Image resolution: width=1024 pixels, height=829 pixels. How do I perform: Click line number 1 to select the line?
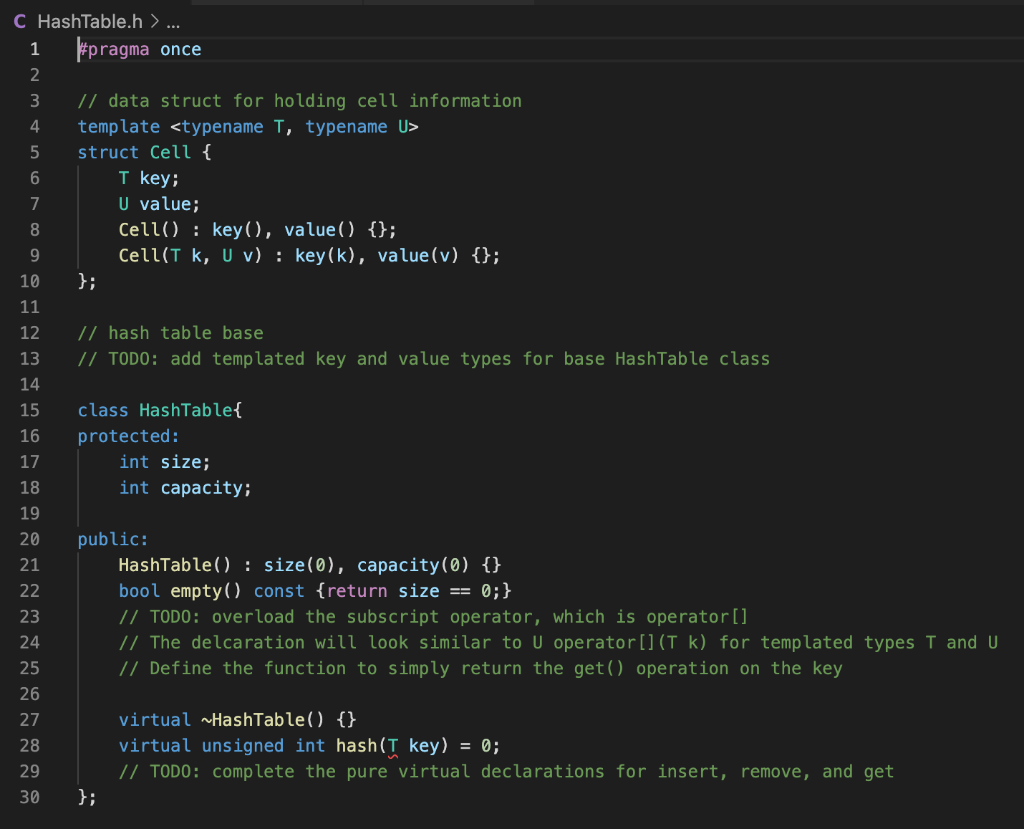point(34,48)
